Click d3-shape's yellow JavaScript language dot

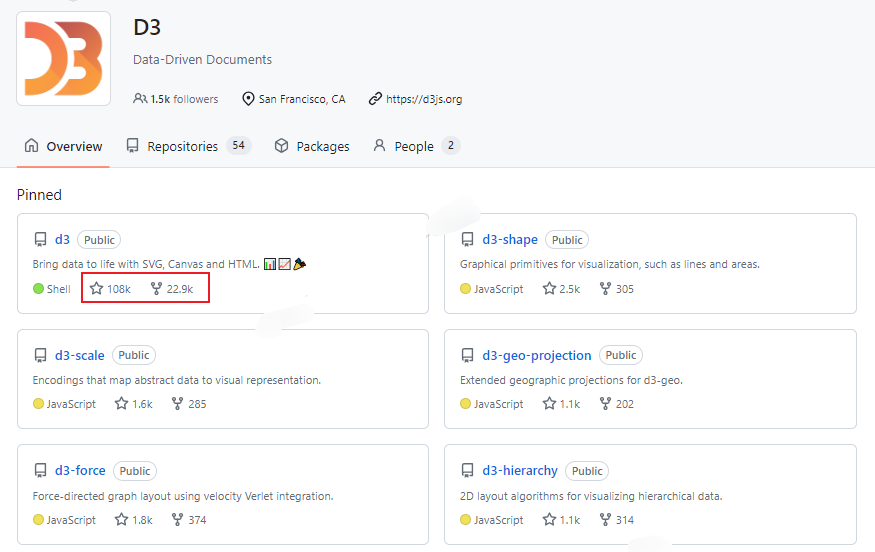coord(465,289)
